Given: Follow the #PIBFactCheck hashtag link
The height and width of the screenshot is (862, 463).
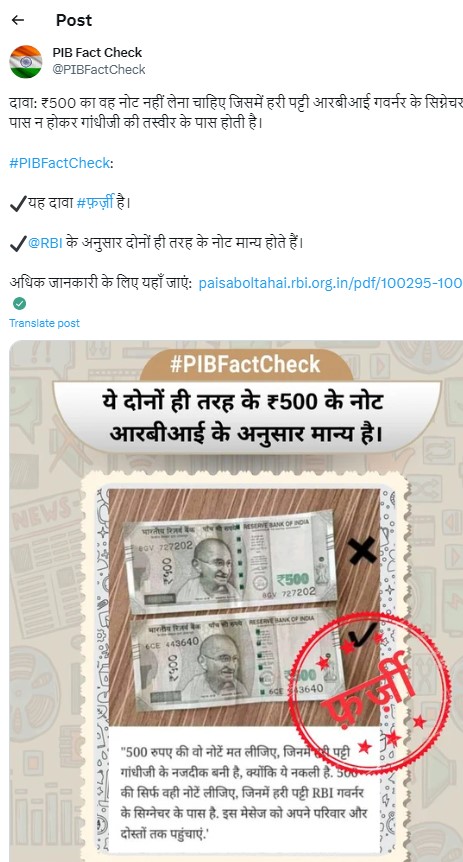Looking at the screenshot, I should [x=59, y=163].
